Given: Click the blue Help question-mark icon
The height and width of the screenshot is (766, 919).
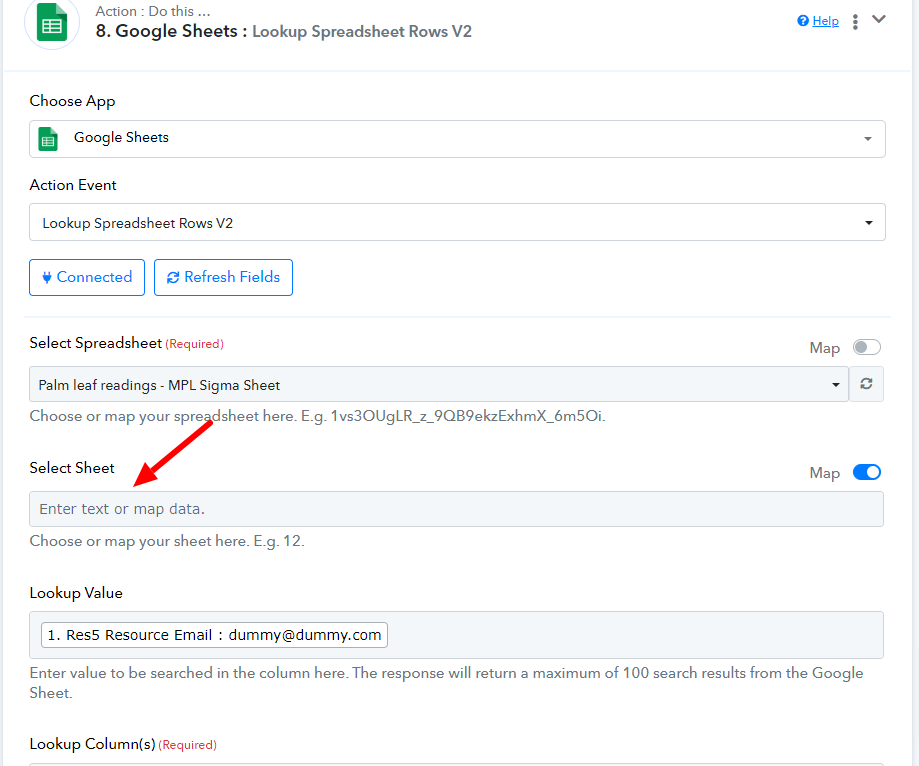Looking at the screenshot, I should [x=803, y=21].
